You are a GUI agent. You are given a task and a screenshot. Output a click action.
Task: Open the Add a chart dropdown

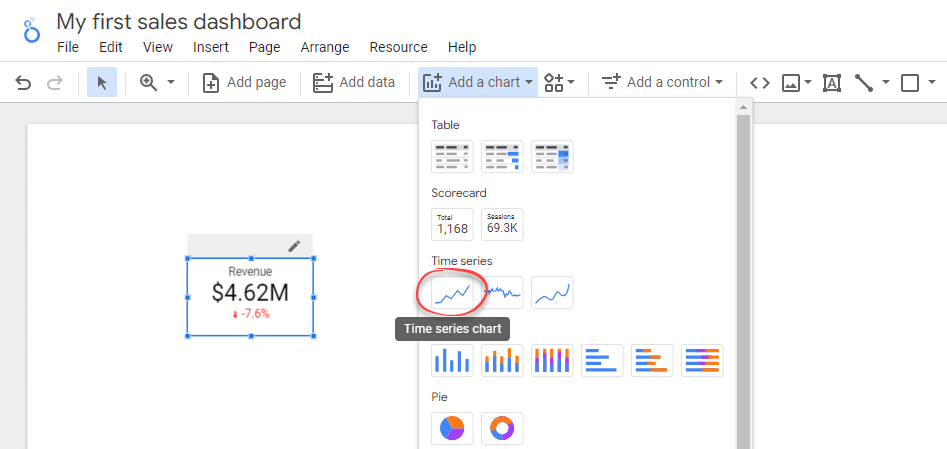pos(478,82)
